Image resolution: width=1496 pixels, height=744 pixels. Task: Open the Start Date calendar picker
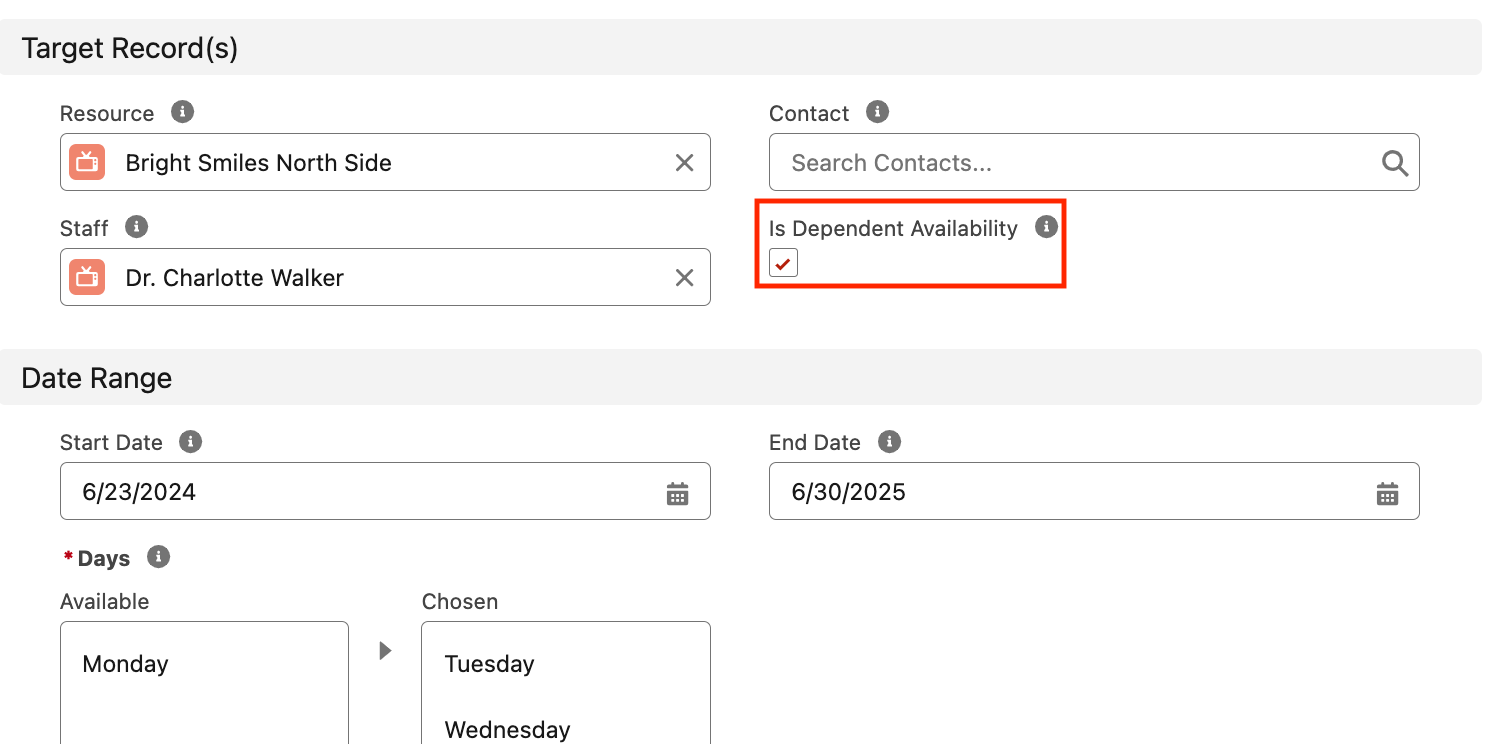point(678,493)
